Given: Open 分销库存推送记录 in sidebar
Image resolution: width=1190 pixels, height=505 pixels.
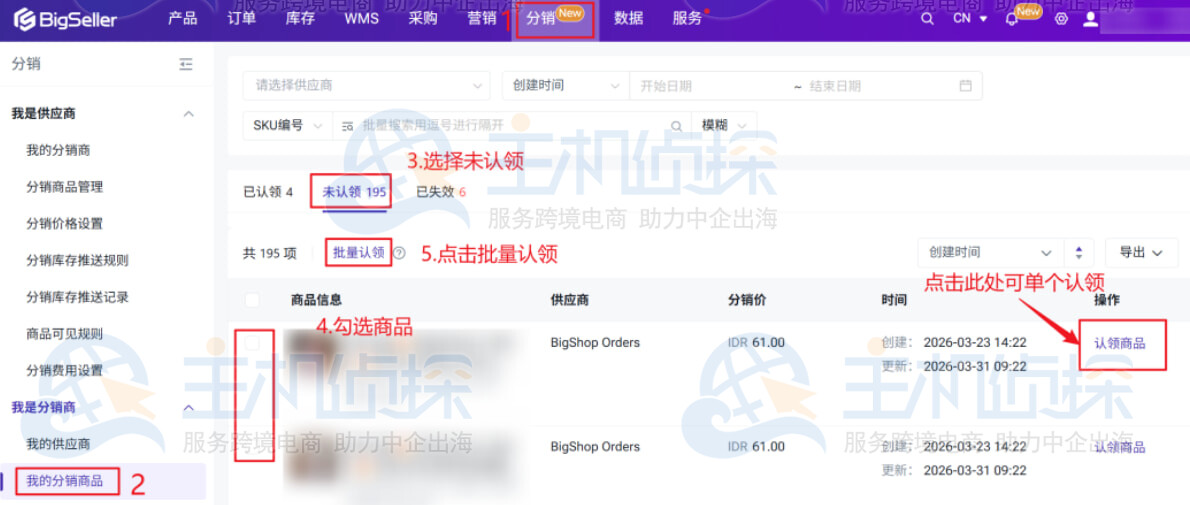Looking at the screenshot, I should 77,297.
